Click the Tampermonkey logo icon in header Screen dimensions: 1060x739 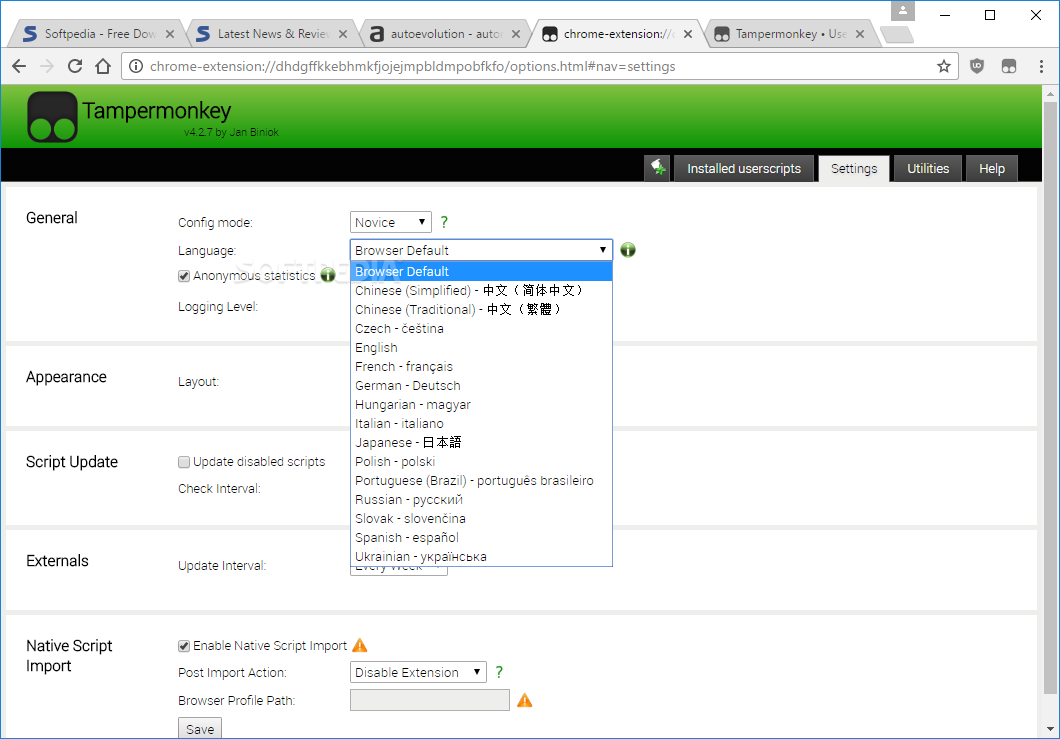point(52,117)
